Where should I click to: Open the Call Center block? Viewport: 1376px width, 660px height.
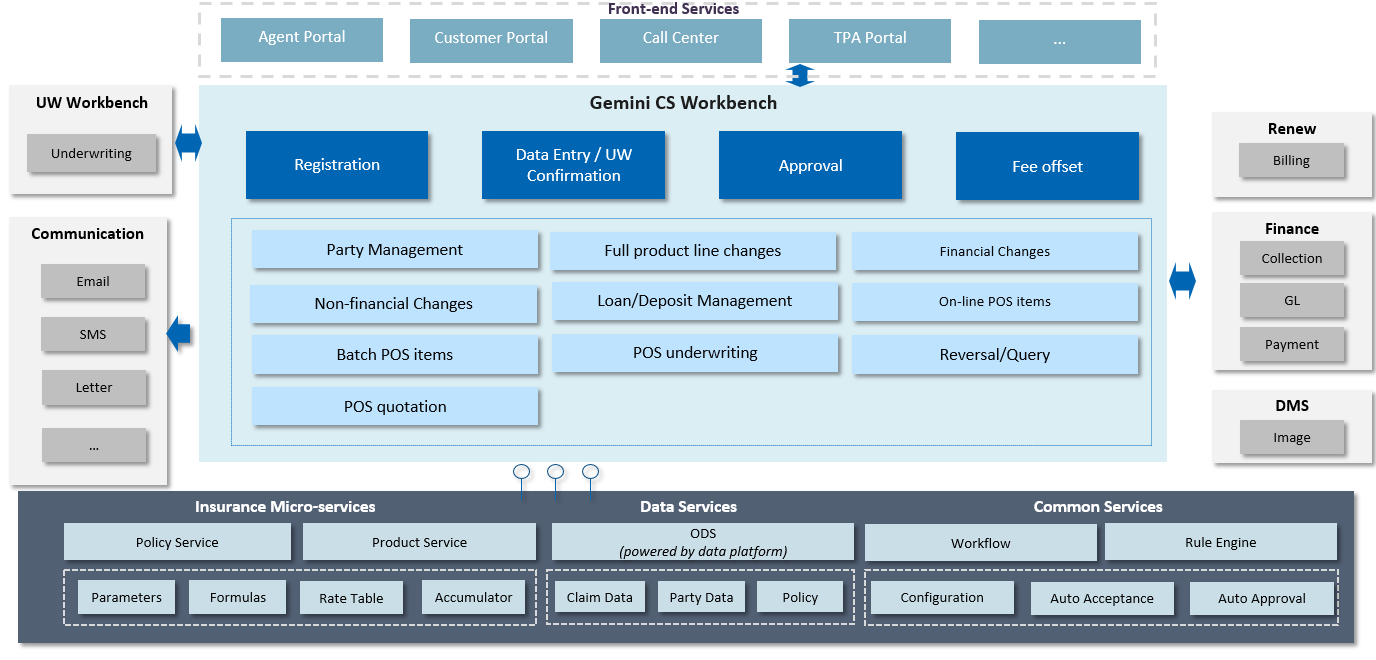pyautogui.click(x=680, y=40)
